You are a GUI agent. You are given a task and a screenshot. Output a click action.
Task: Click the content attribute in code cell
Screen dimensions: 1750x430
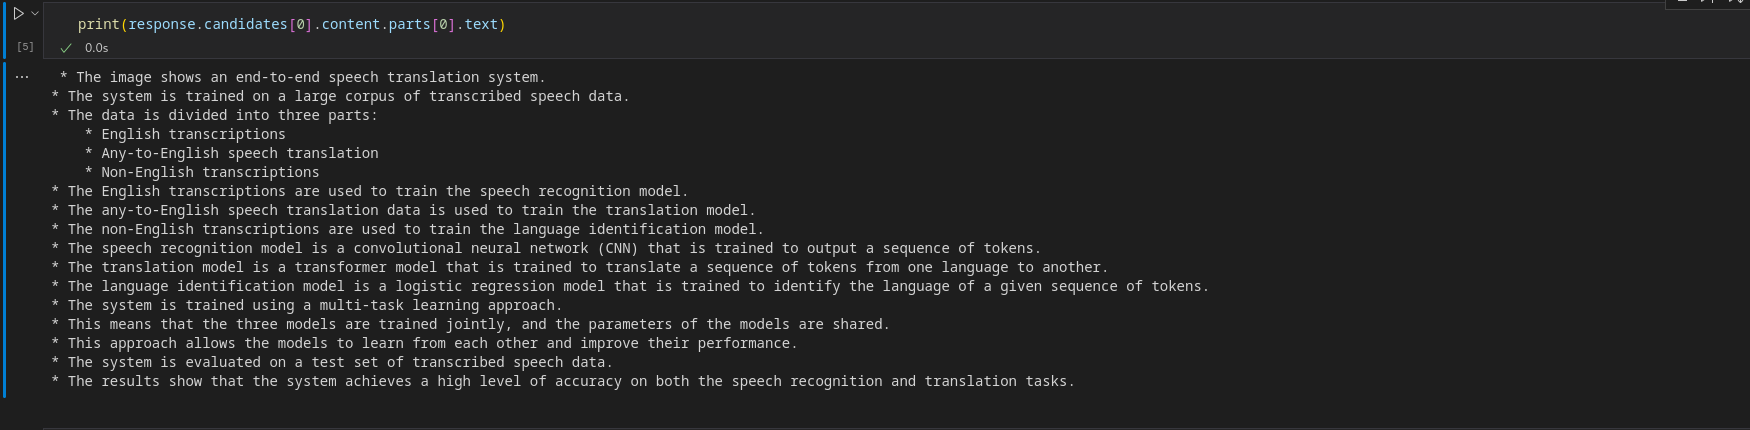pyautogui.click(x=350, y=24)
